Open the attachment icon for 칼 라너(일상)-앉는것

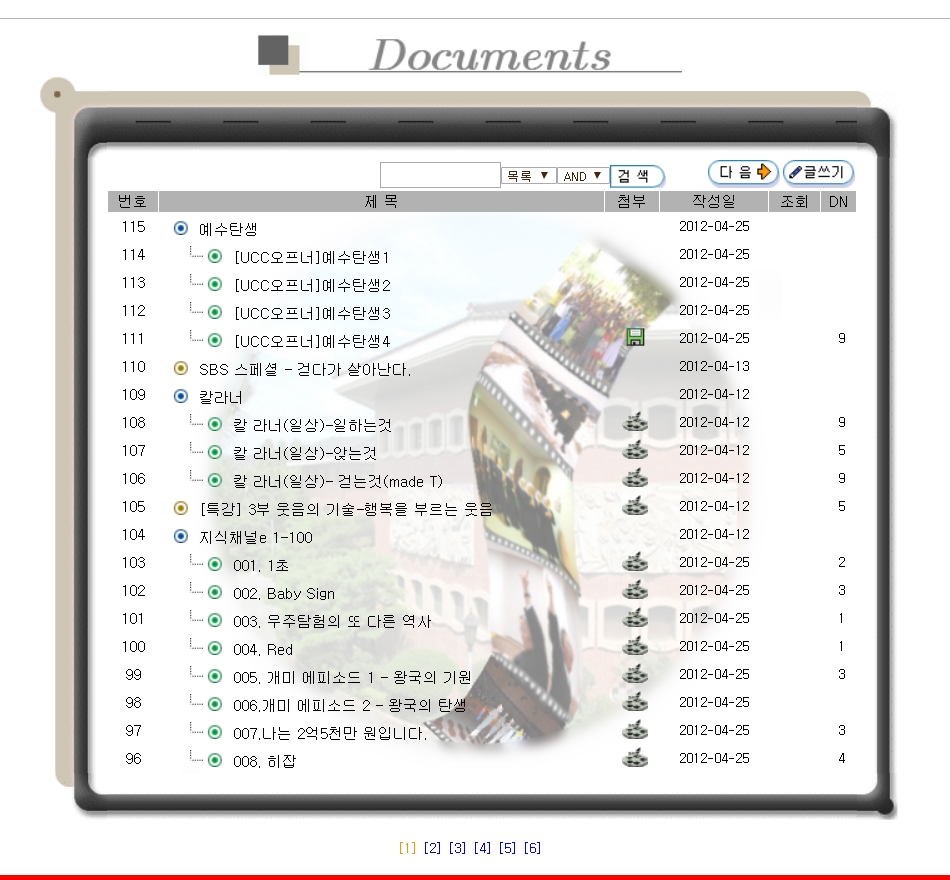tap(635, 449)
